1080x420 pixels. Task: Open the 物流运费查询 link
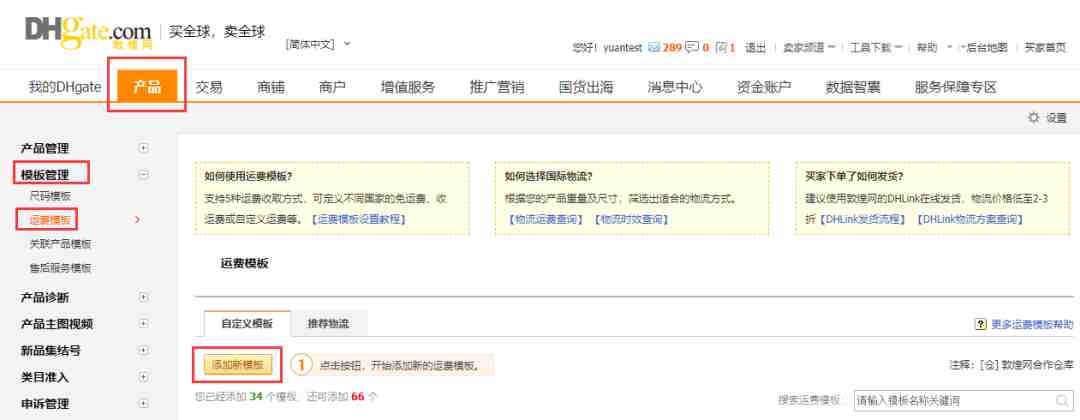(546, 219)
